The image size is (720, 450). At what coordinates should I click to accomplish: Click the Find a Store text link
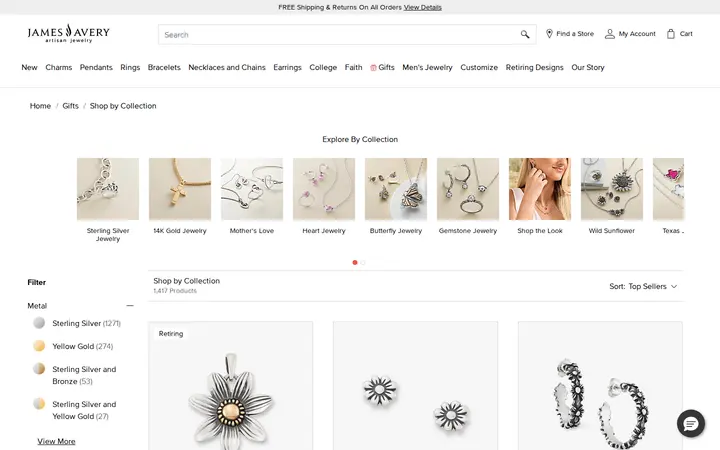(575, 34)
